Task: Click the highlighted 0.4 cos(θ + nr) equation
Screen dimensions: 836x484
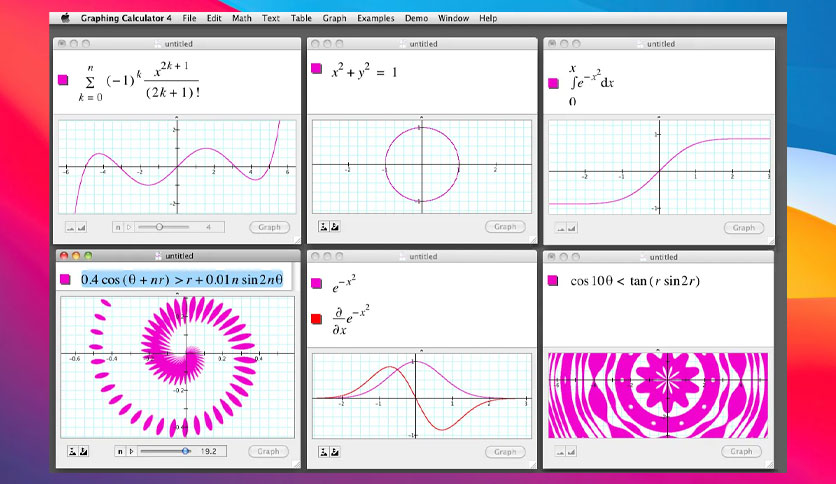Action: pos(182,279)
